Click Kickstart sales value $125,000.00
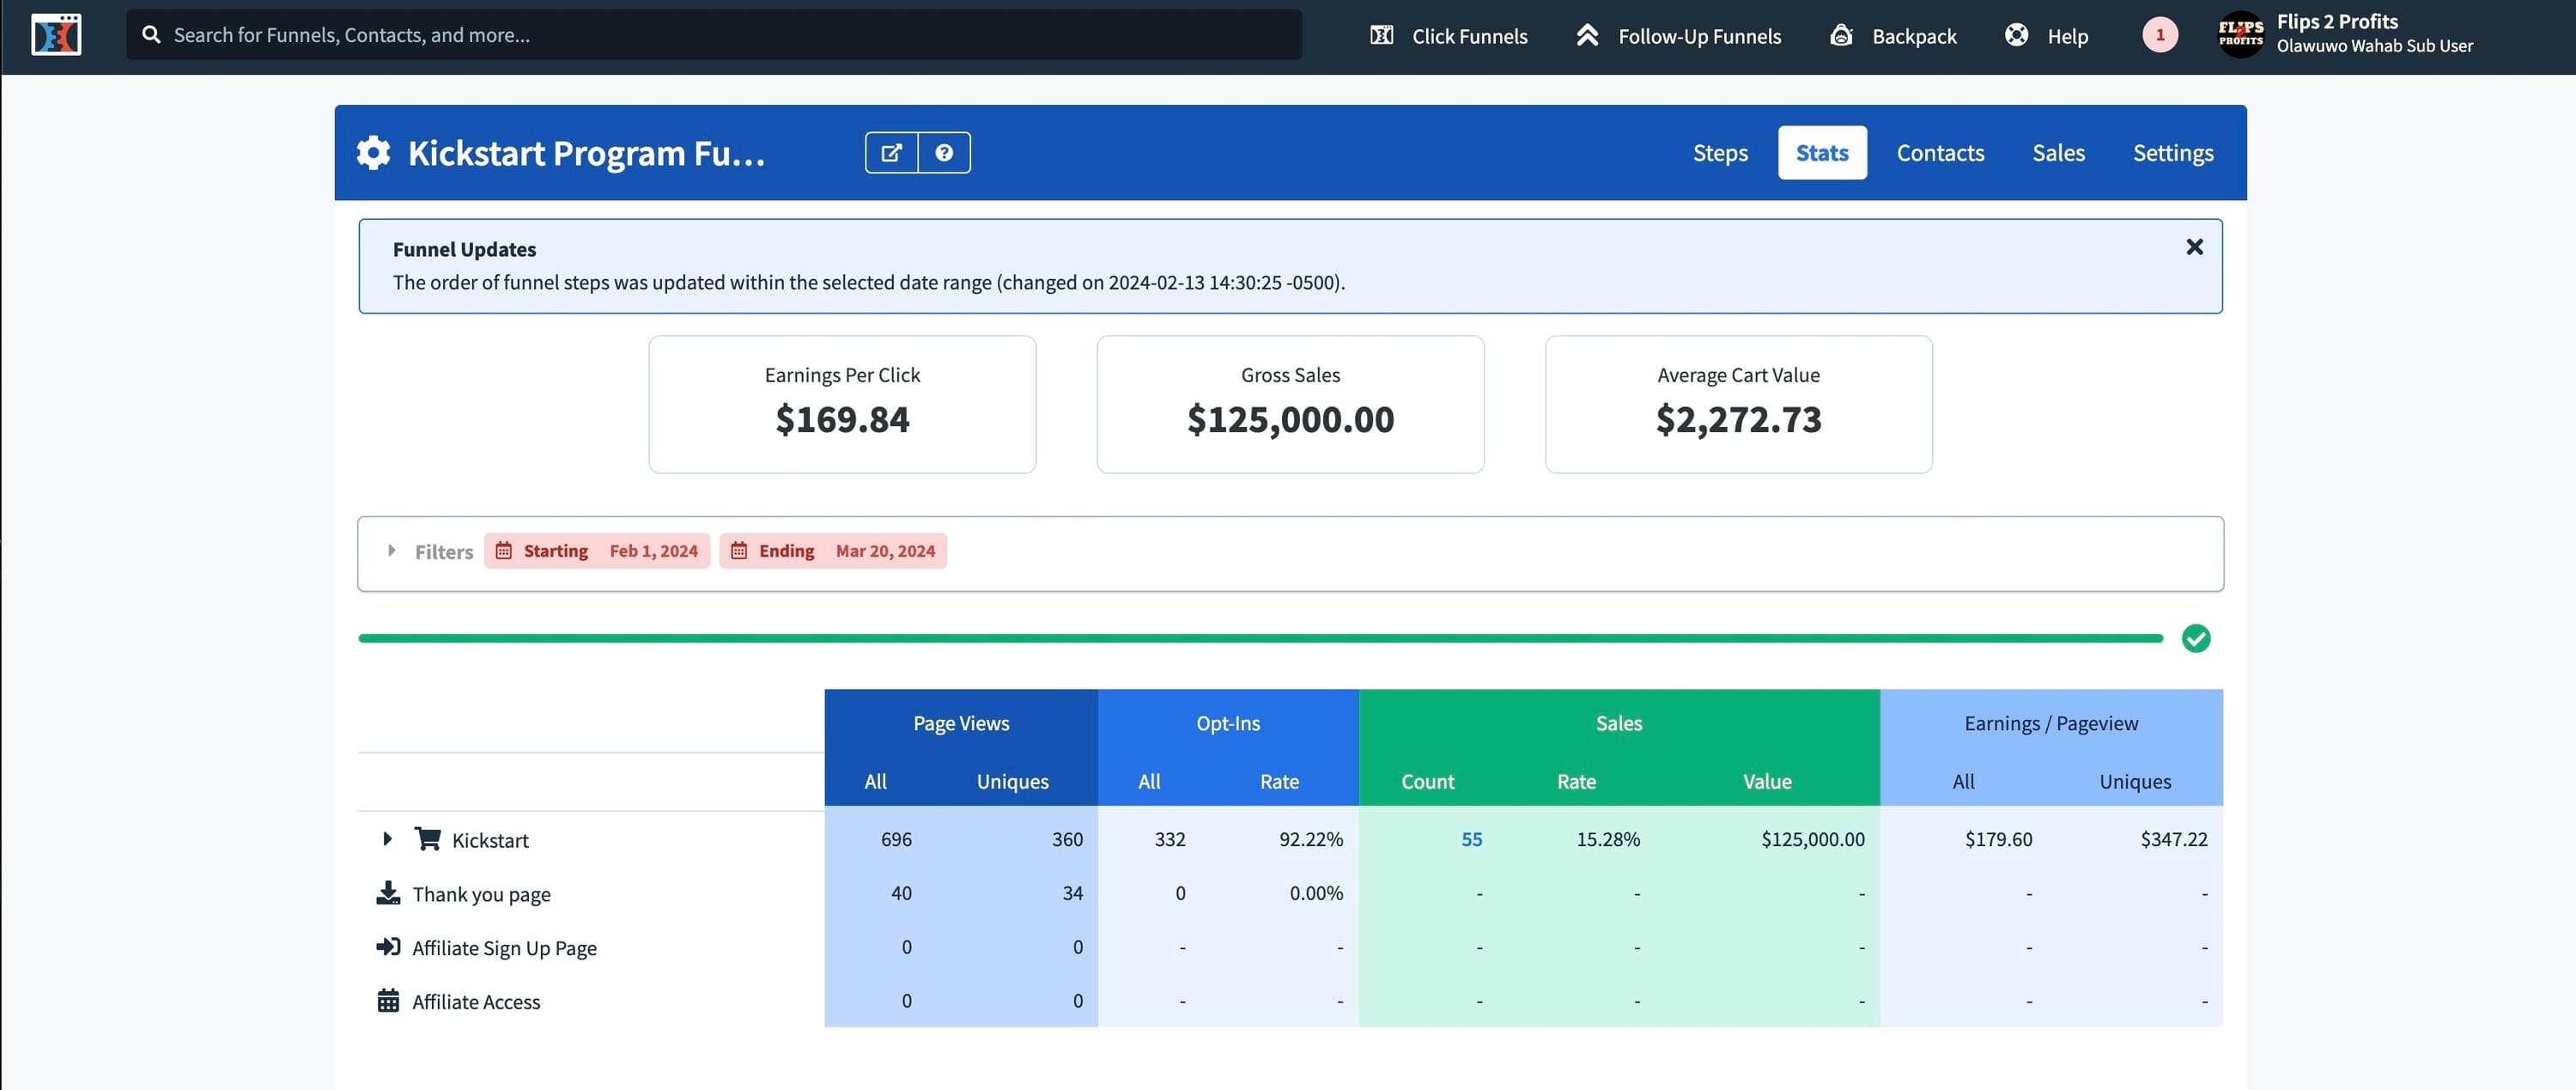 1813,840
